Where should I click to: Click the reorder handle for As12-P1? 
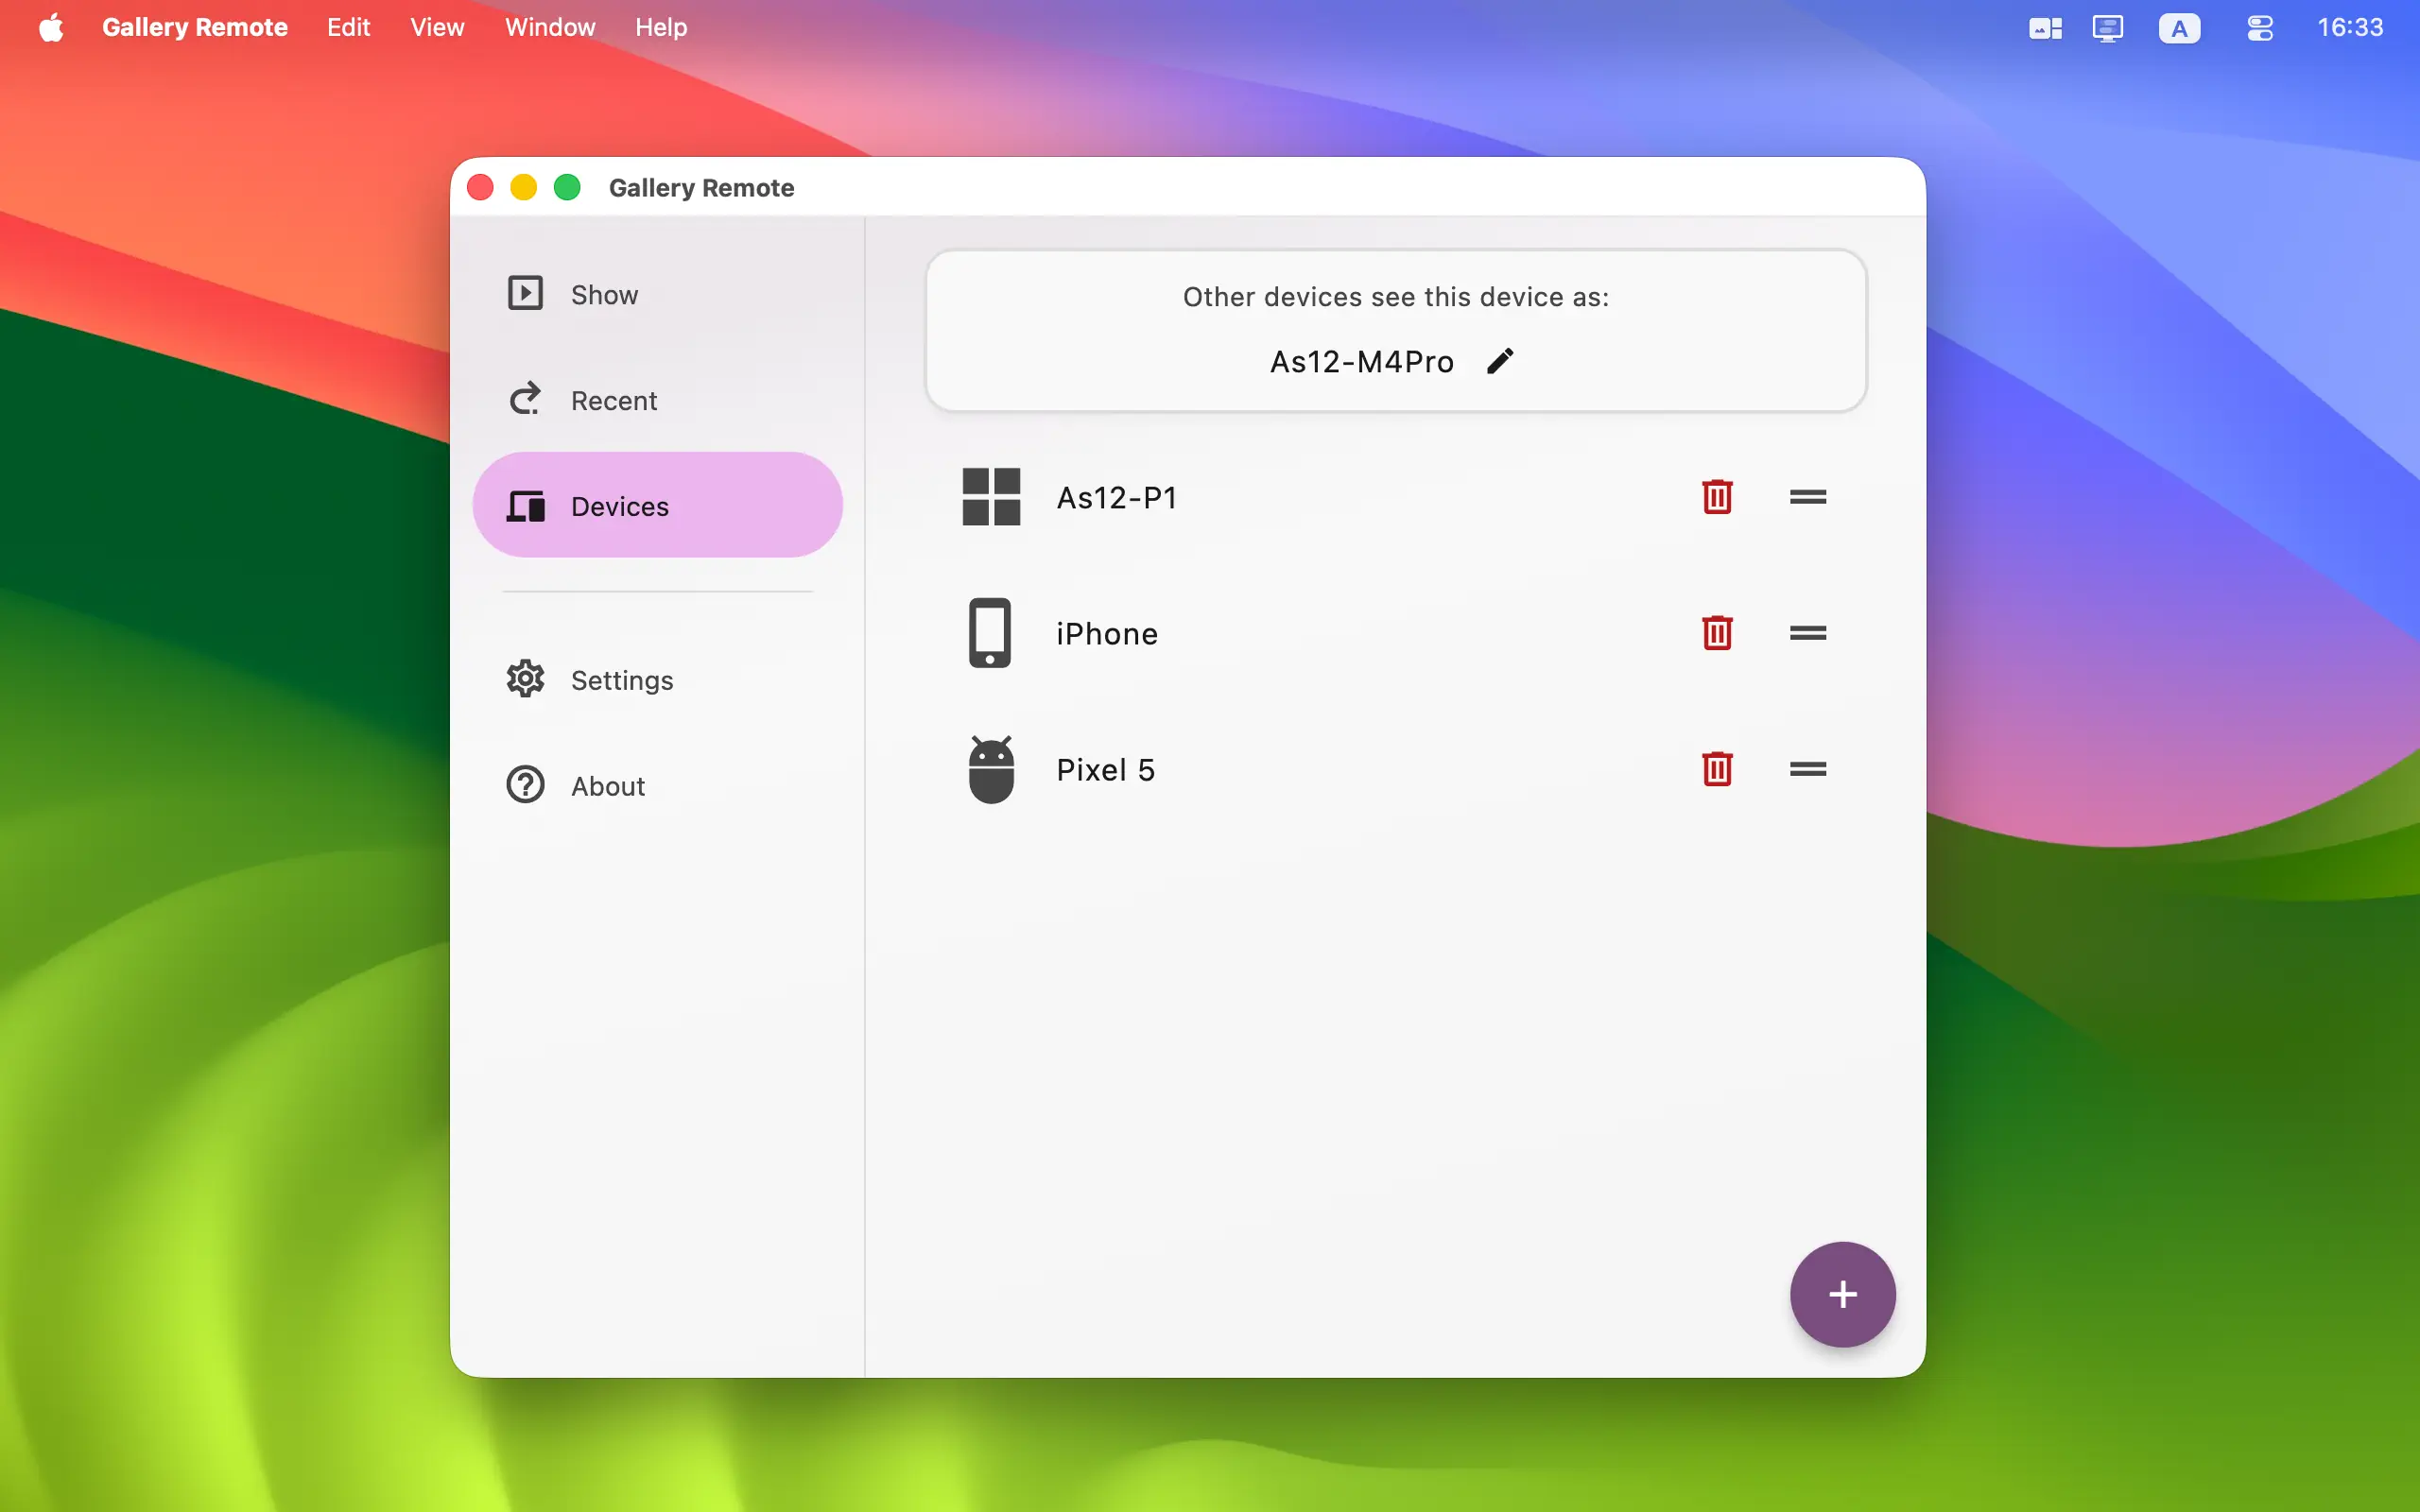1808,497
